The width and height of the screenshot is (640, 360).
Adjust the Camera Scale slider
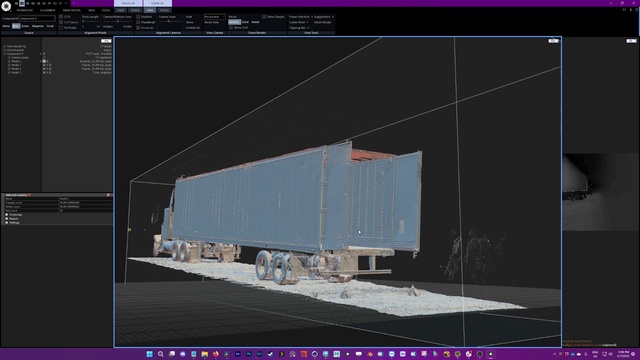[170, 22]
